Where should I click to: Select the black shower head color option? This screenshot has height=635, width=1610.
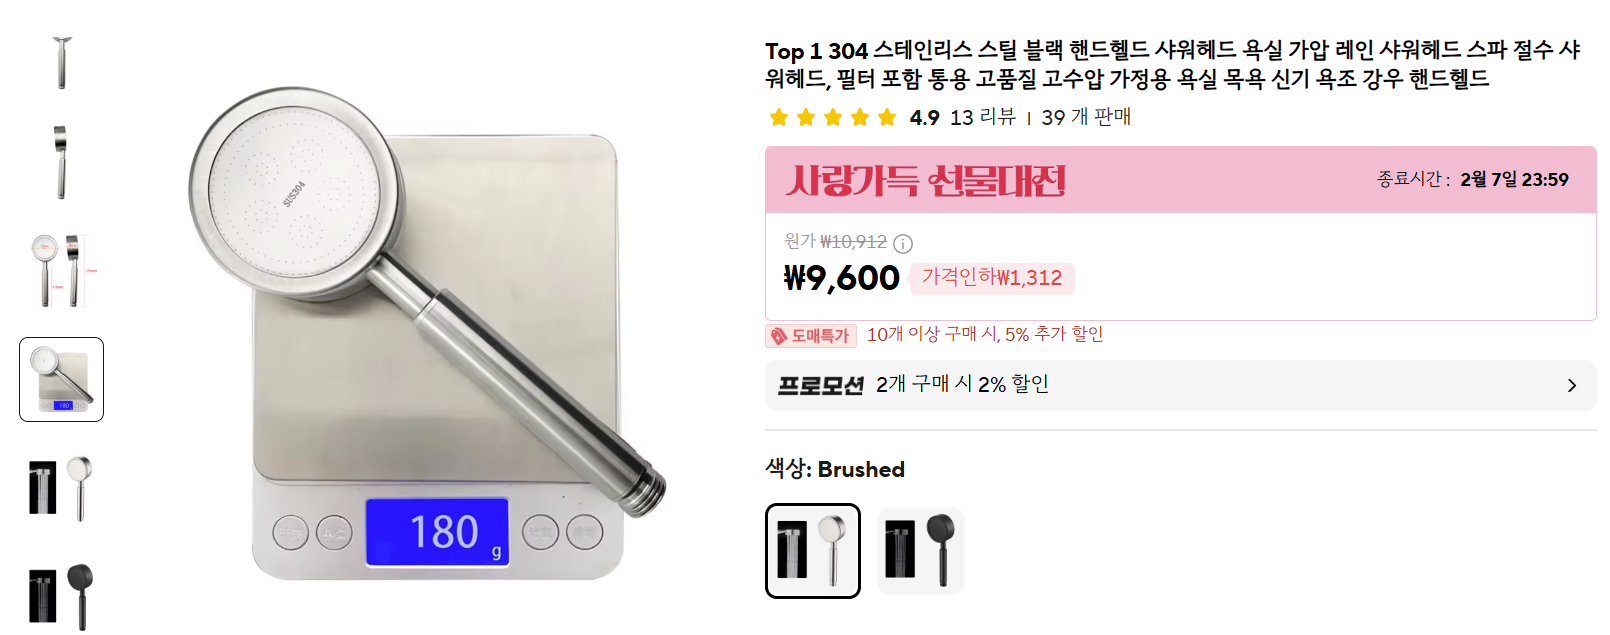[920, 551]
